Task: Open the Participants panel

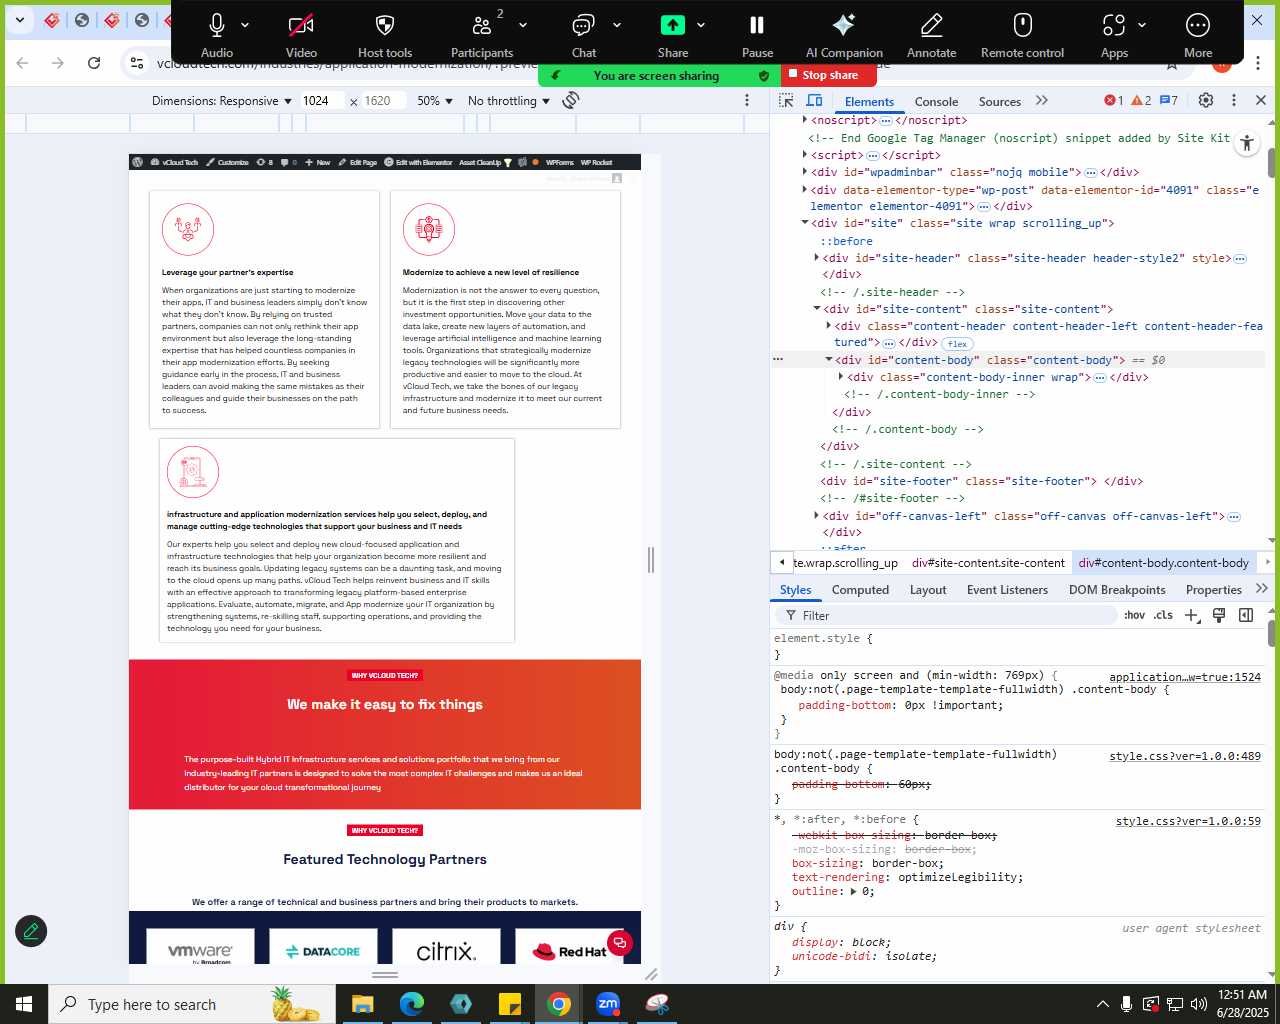Action: 481,34
